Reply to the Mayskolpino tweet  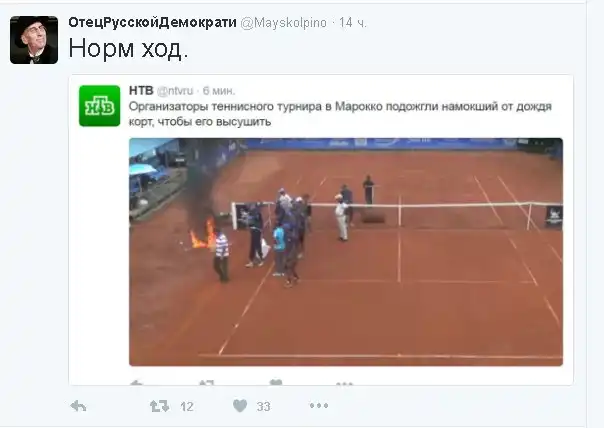pyautogui.click(x=79, y=406)
